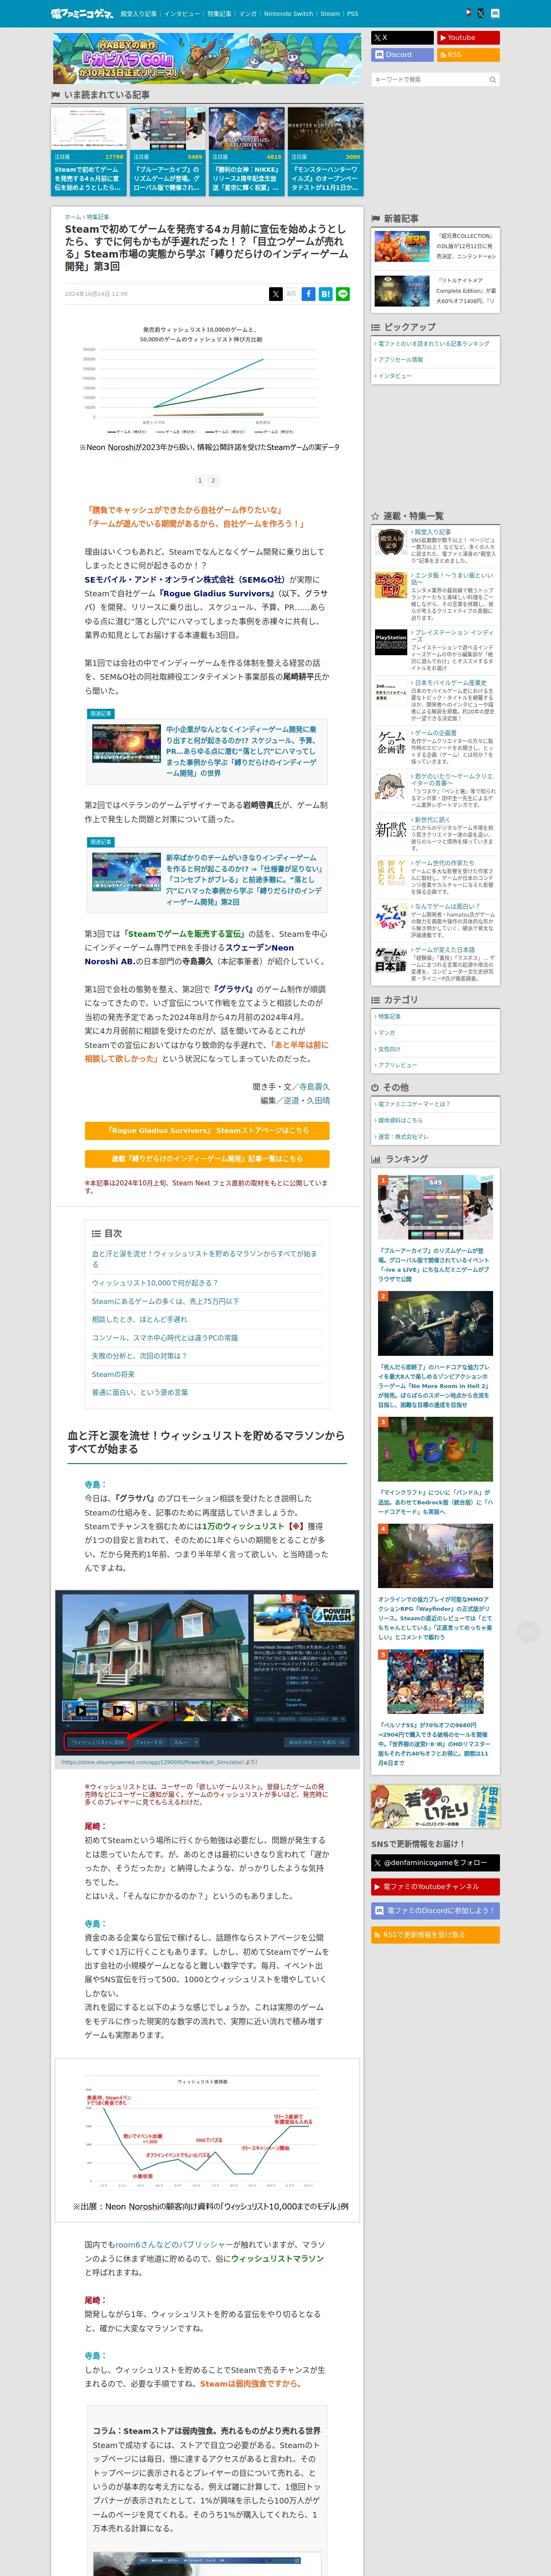
Task: Click 電ファミのDiscordに参加しよう button
Action: (x=435, y=1911)
